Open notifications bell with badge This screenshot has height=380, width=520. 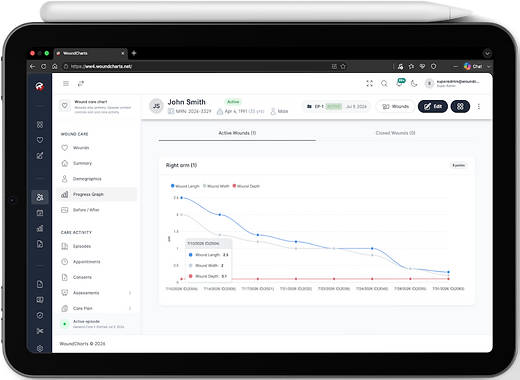[x=400, y=83]
